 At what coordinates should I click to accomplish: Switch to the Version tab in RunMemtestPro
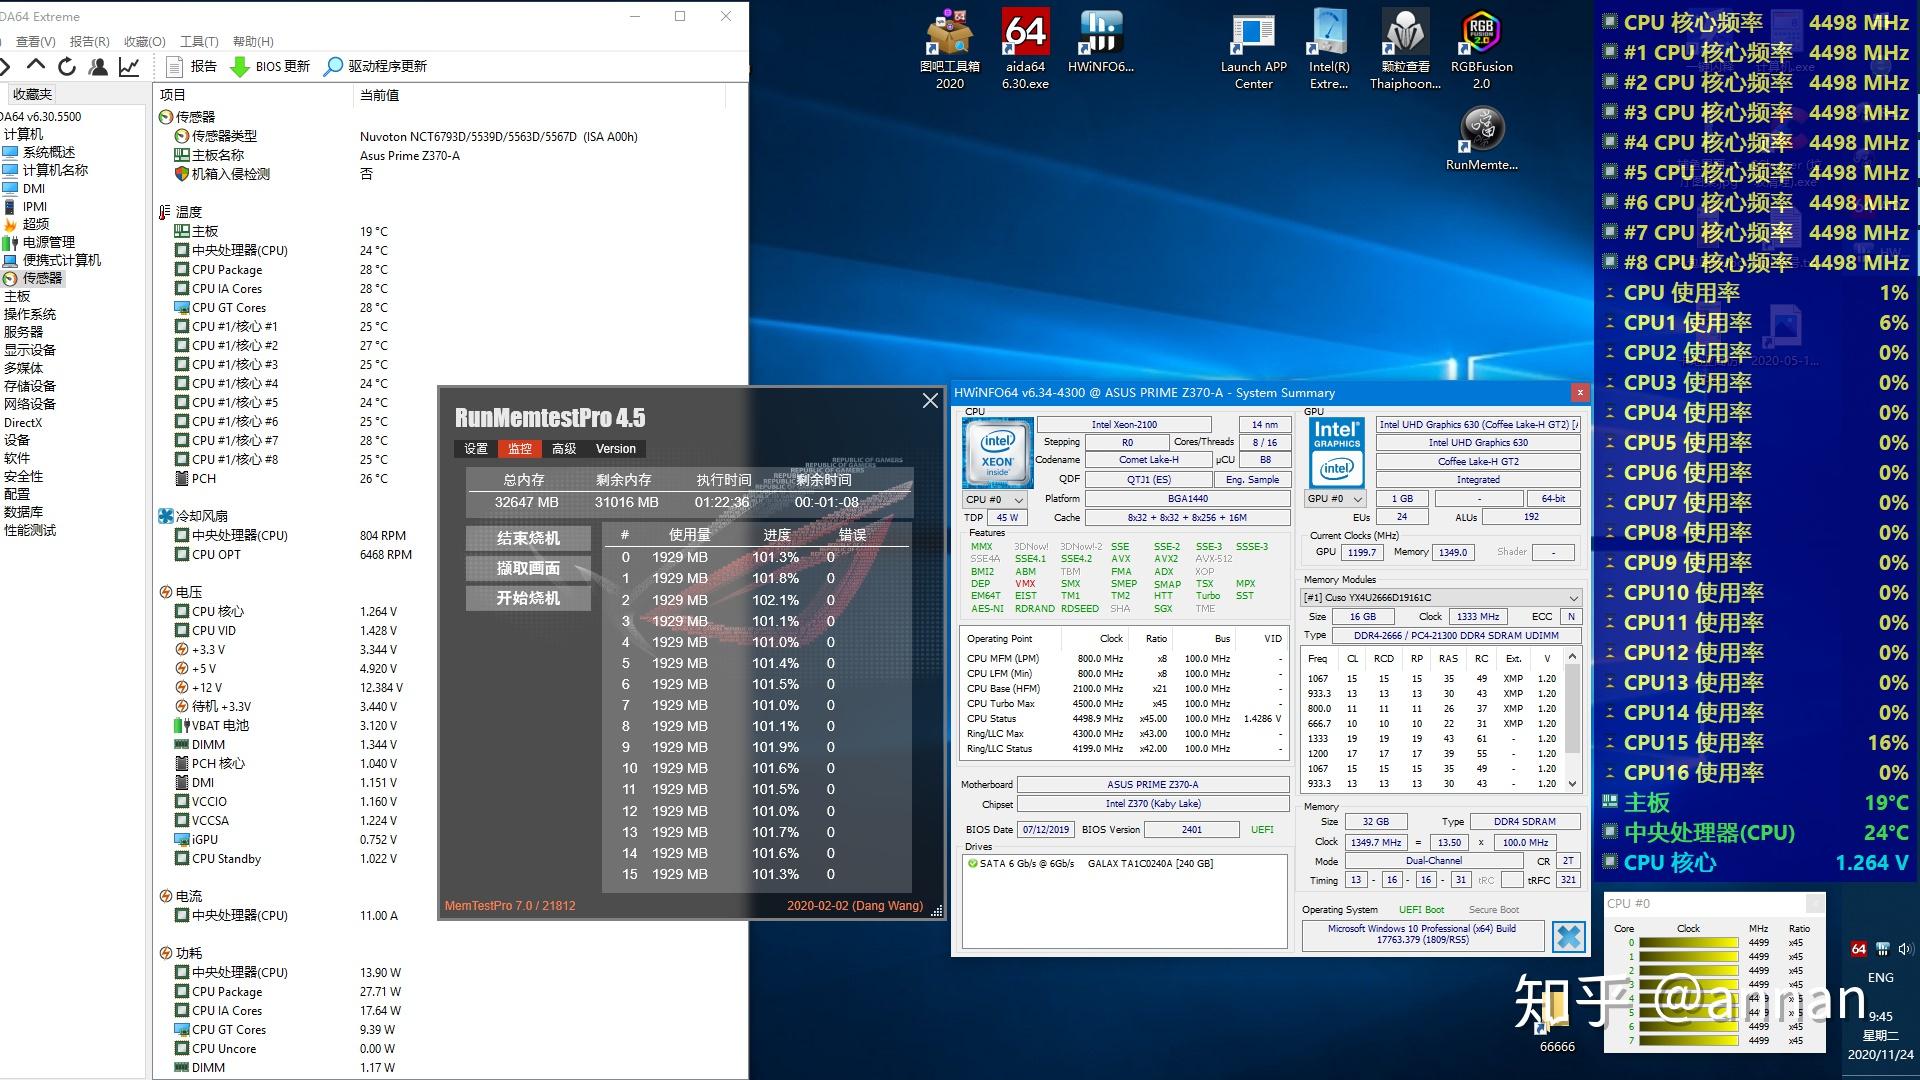(615, 448)
